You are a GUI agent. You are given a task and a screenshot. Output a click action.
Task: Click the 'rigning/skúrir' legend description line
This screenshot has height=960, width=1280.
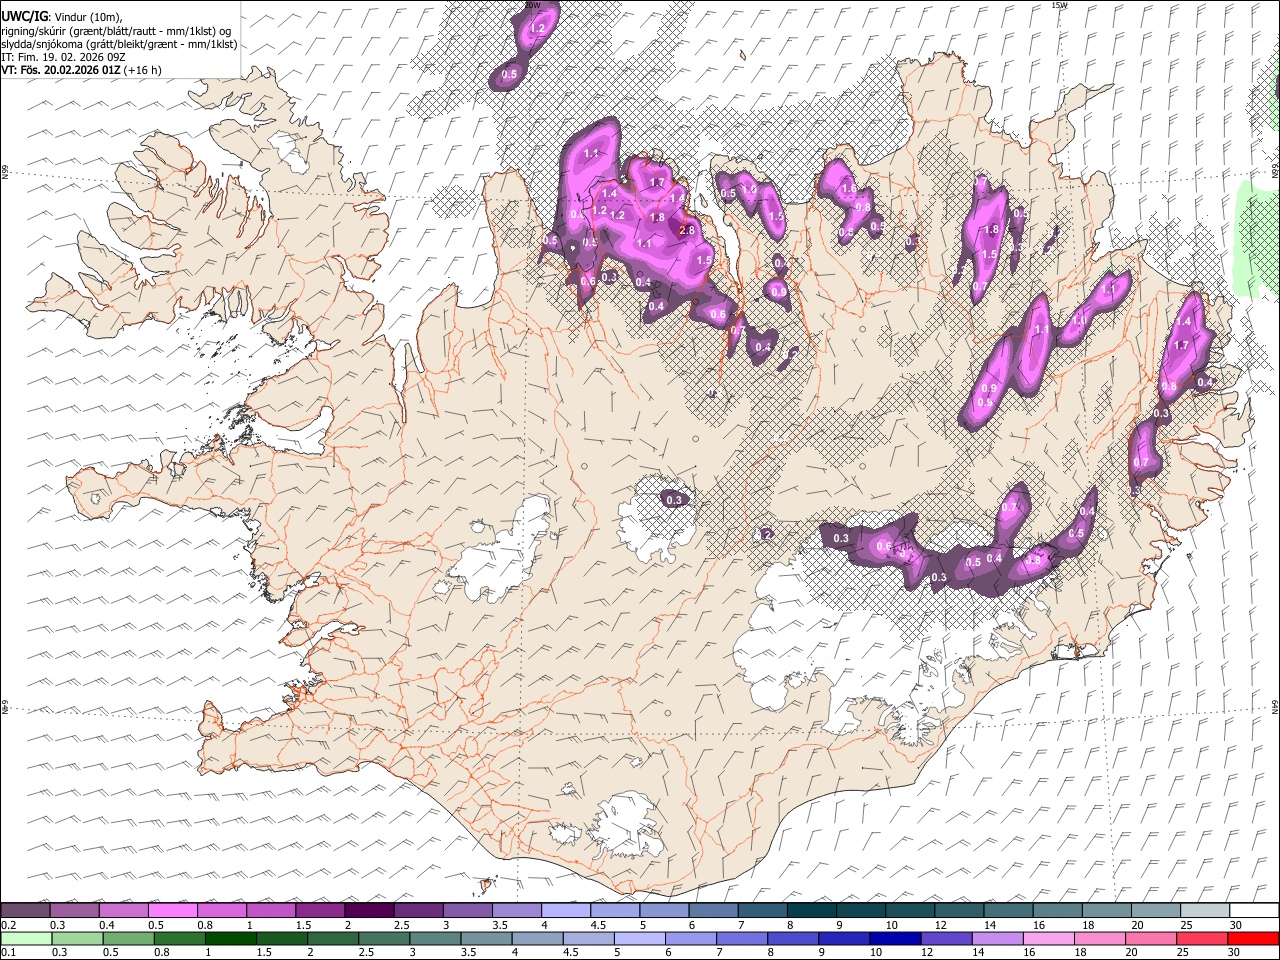click(x=116, y=31)
